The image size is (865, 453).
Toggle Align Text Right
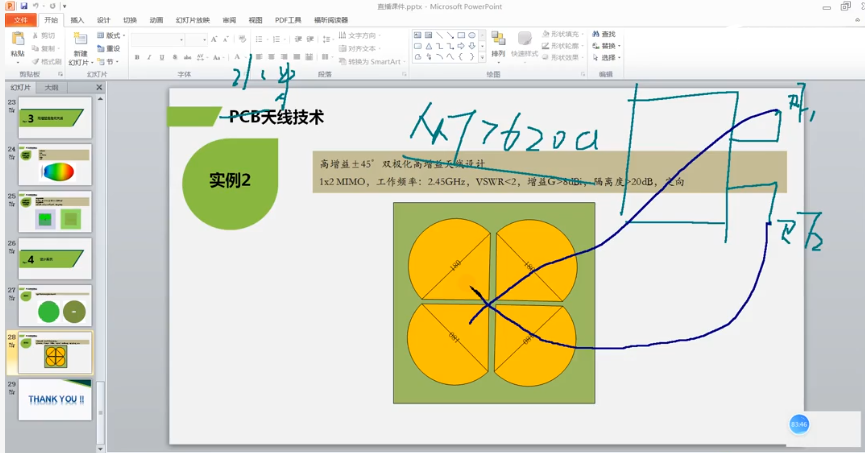(x=284, y=57)
